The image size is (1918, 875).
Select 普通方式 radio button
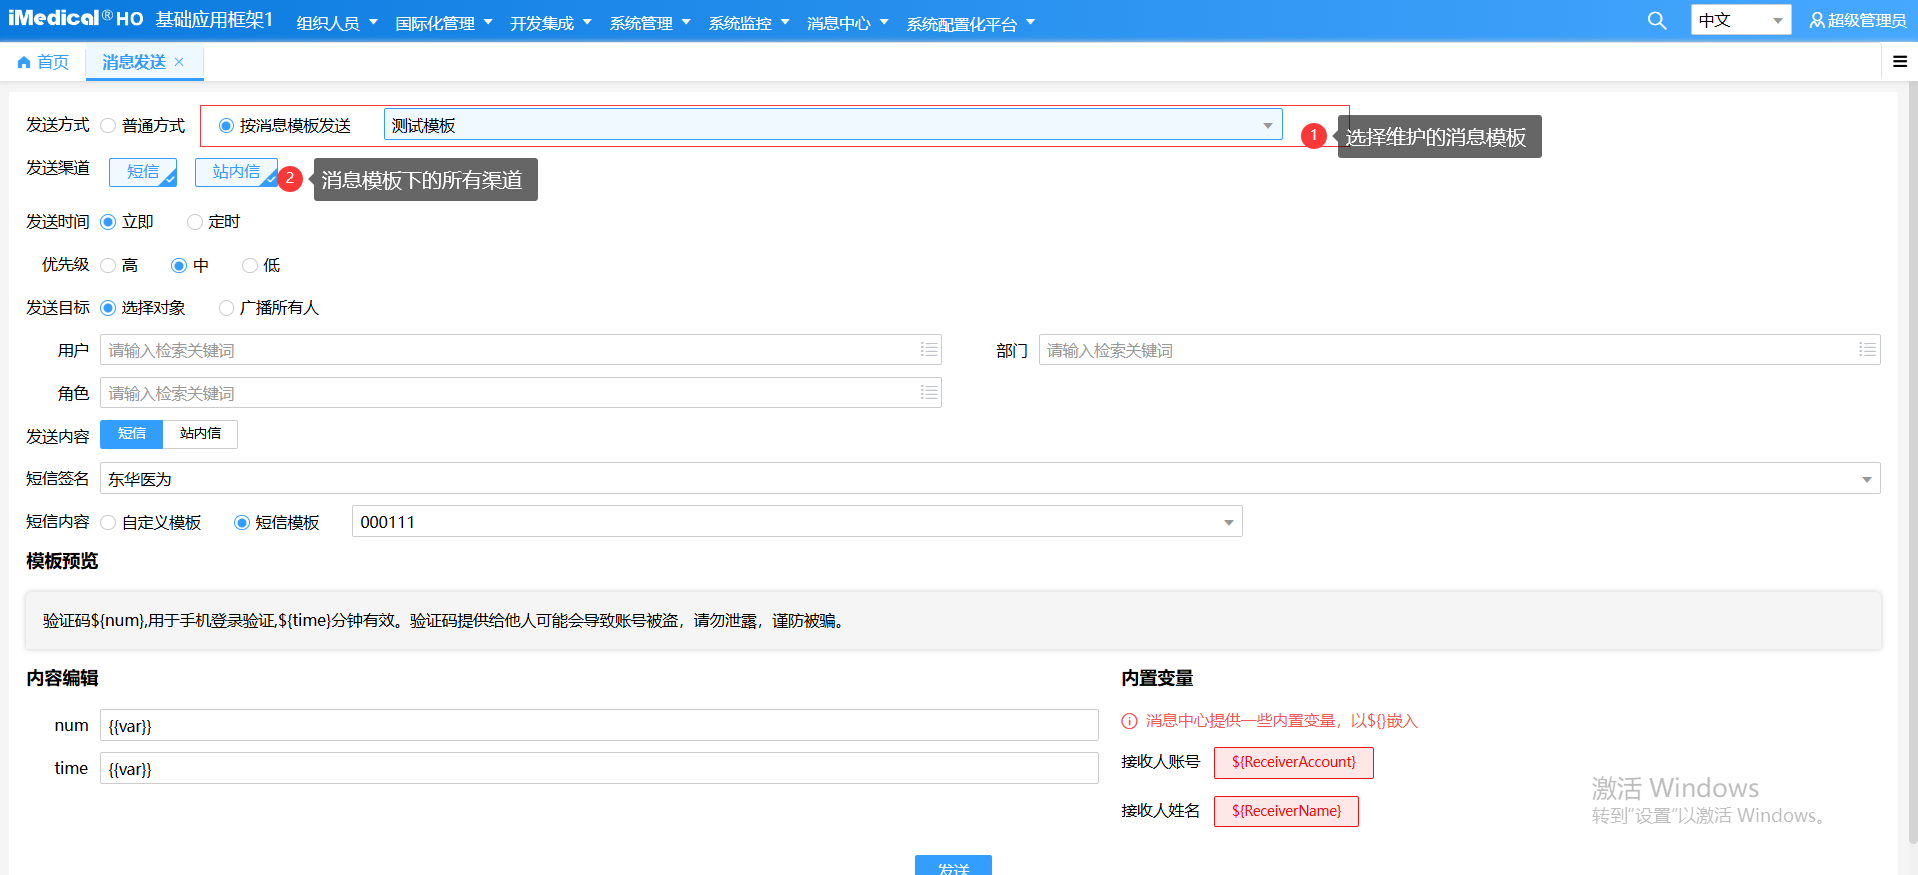coord(109,126)
